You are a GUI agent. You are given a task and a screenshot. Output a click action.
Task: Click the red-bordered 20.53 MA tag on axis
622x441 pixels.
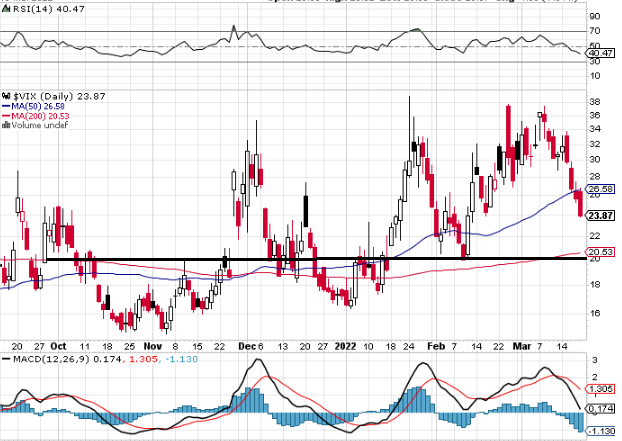pyautogui.click(x=601, y=252)
